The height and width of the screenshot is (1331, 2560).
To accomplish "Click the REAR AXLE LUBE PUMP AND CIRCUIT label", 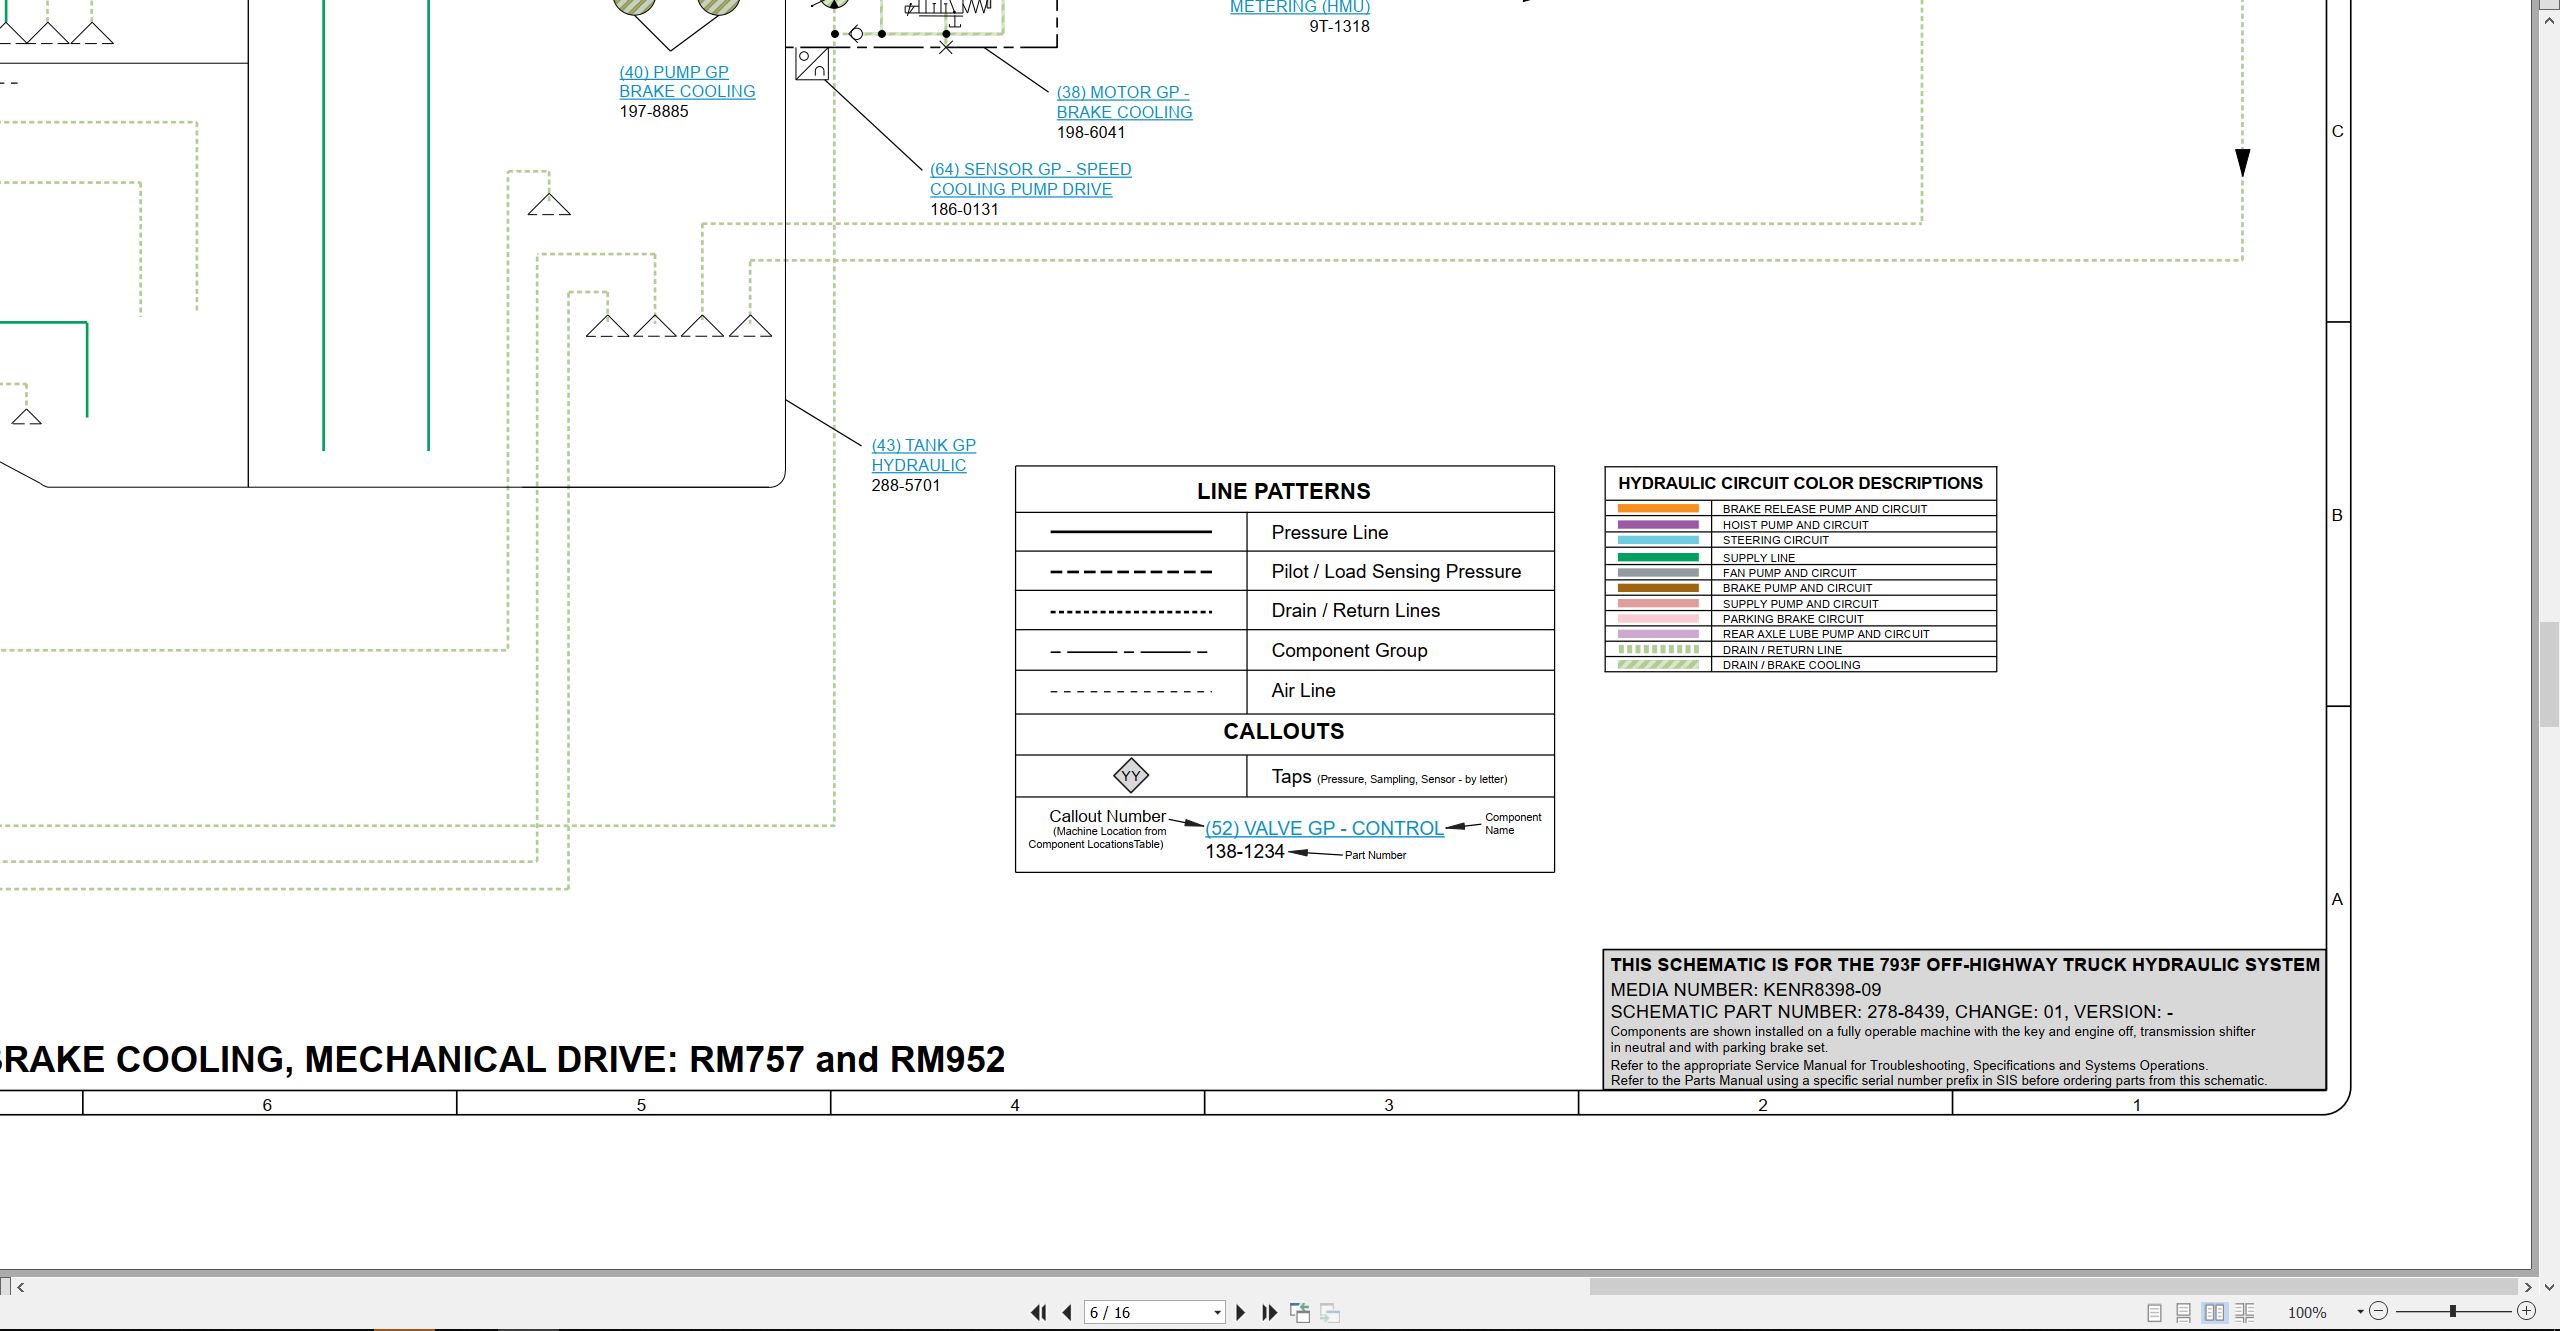I will click(x=1826, y=634).
